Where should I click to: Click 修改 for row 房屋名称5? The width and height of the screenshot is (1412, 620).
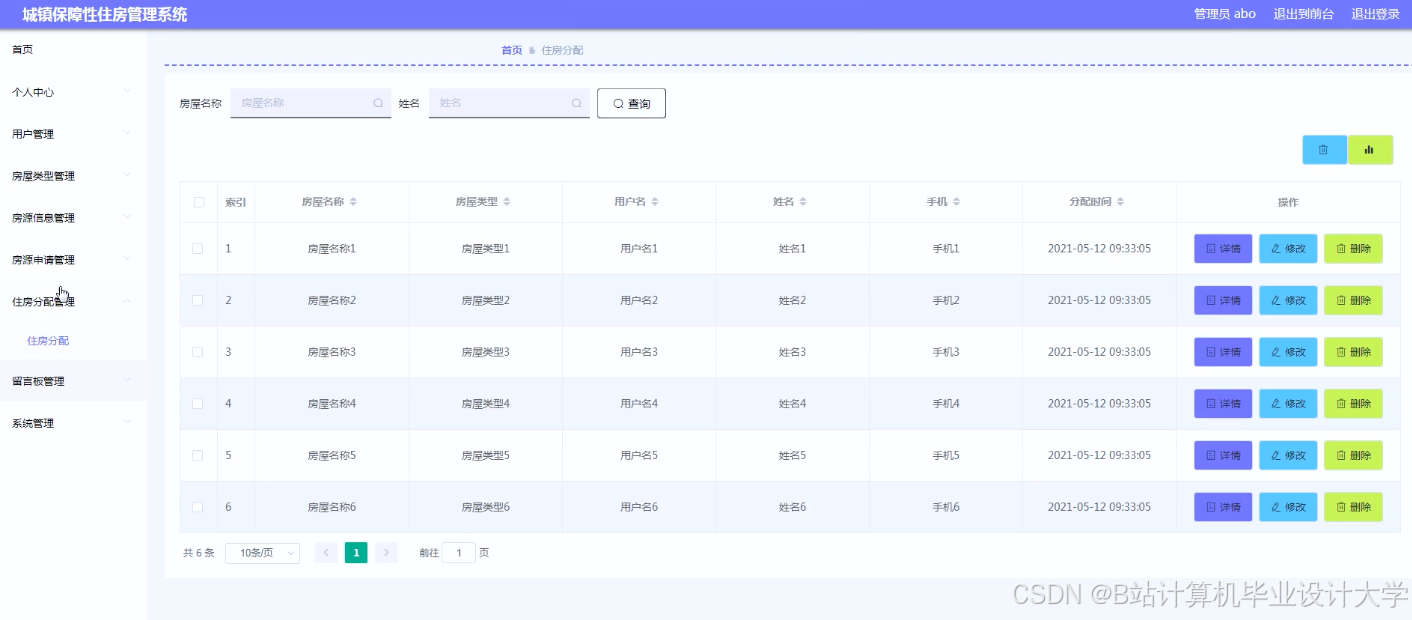(1288, 455)
